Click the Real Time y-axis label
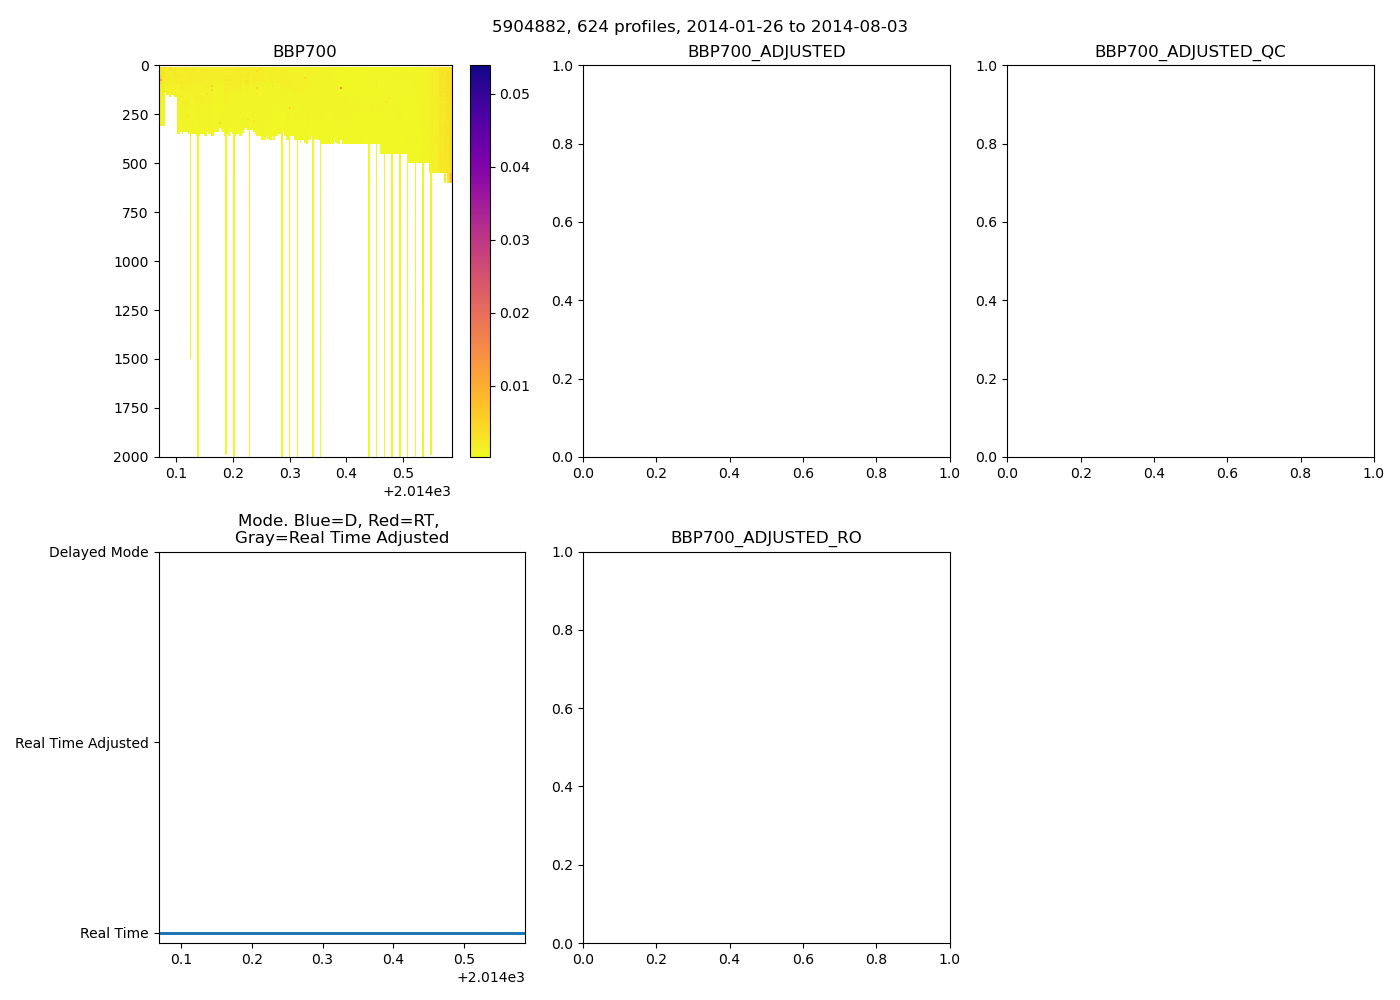Image resolution: width=1400 pixels, height=1000 pixels. pos(114,933)
